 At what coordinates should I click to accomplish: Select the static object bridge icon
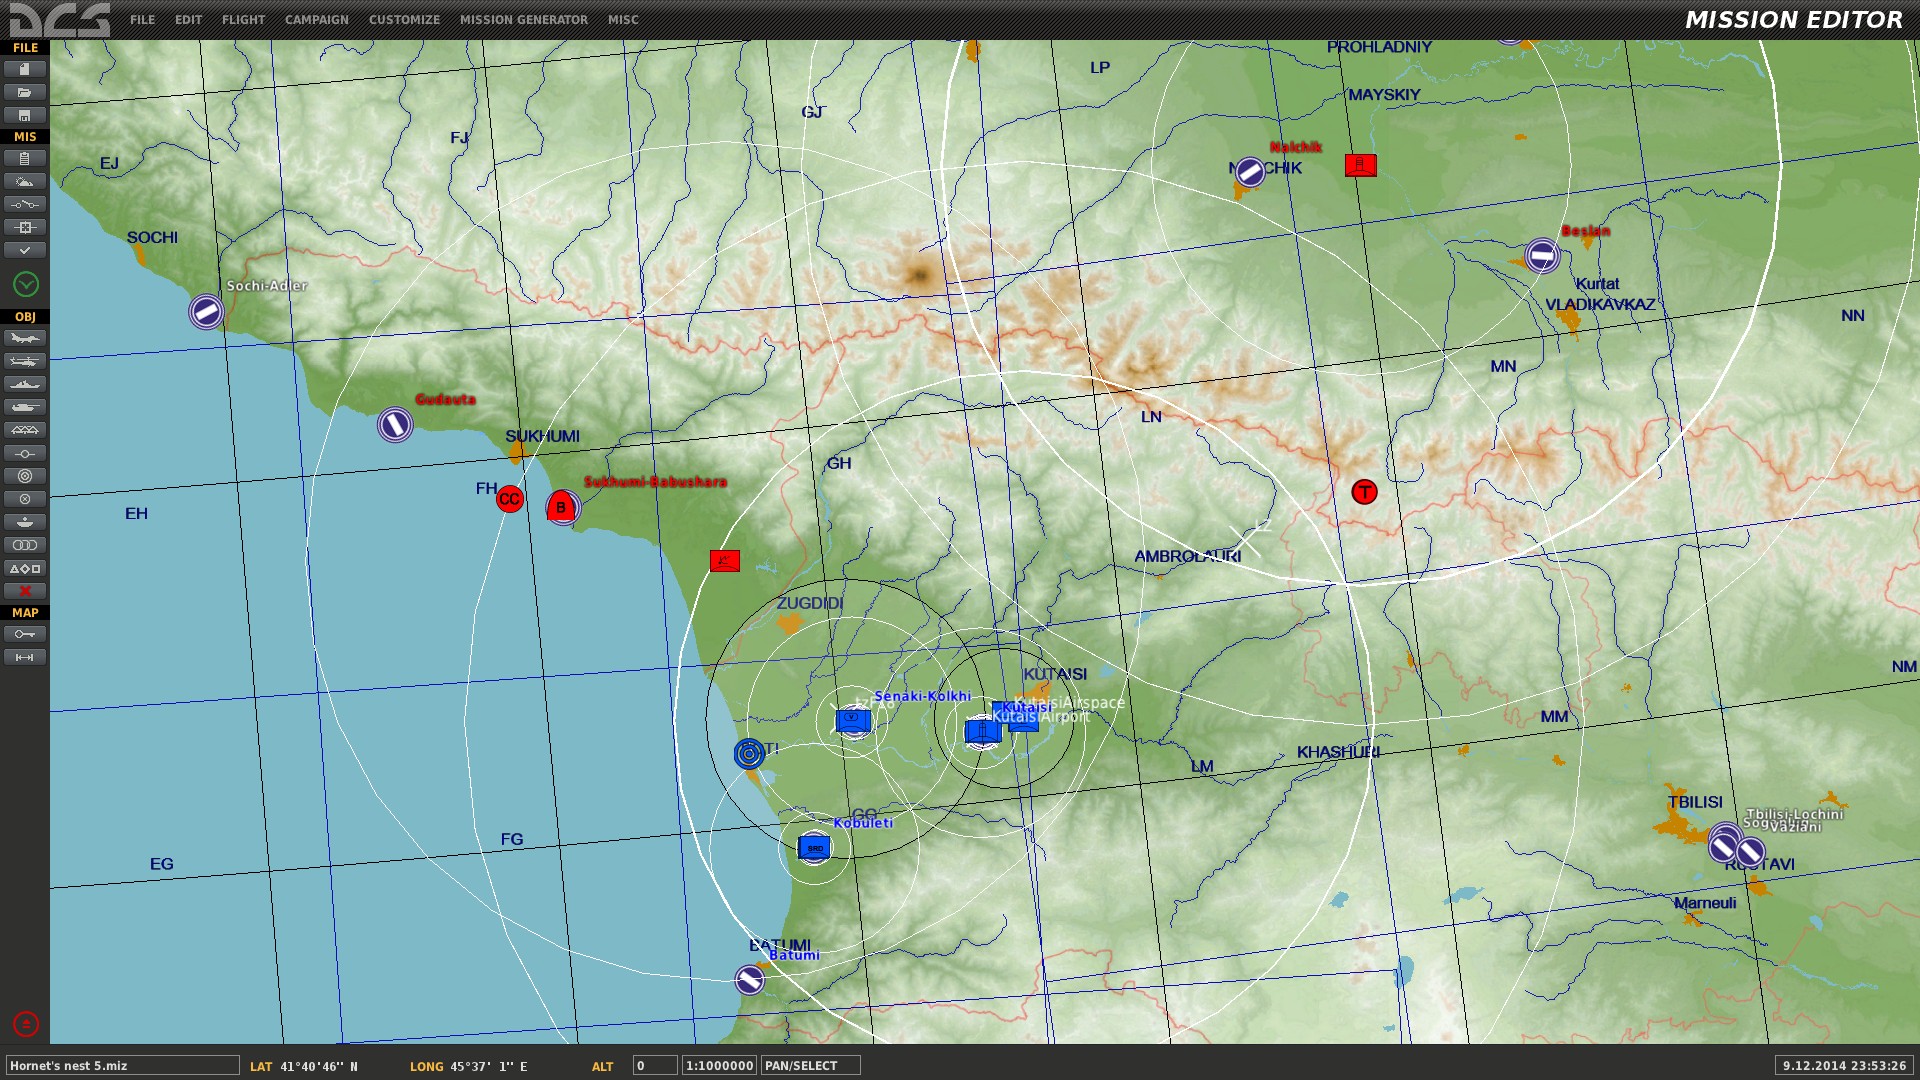[25, 430]
